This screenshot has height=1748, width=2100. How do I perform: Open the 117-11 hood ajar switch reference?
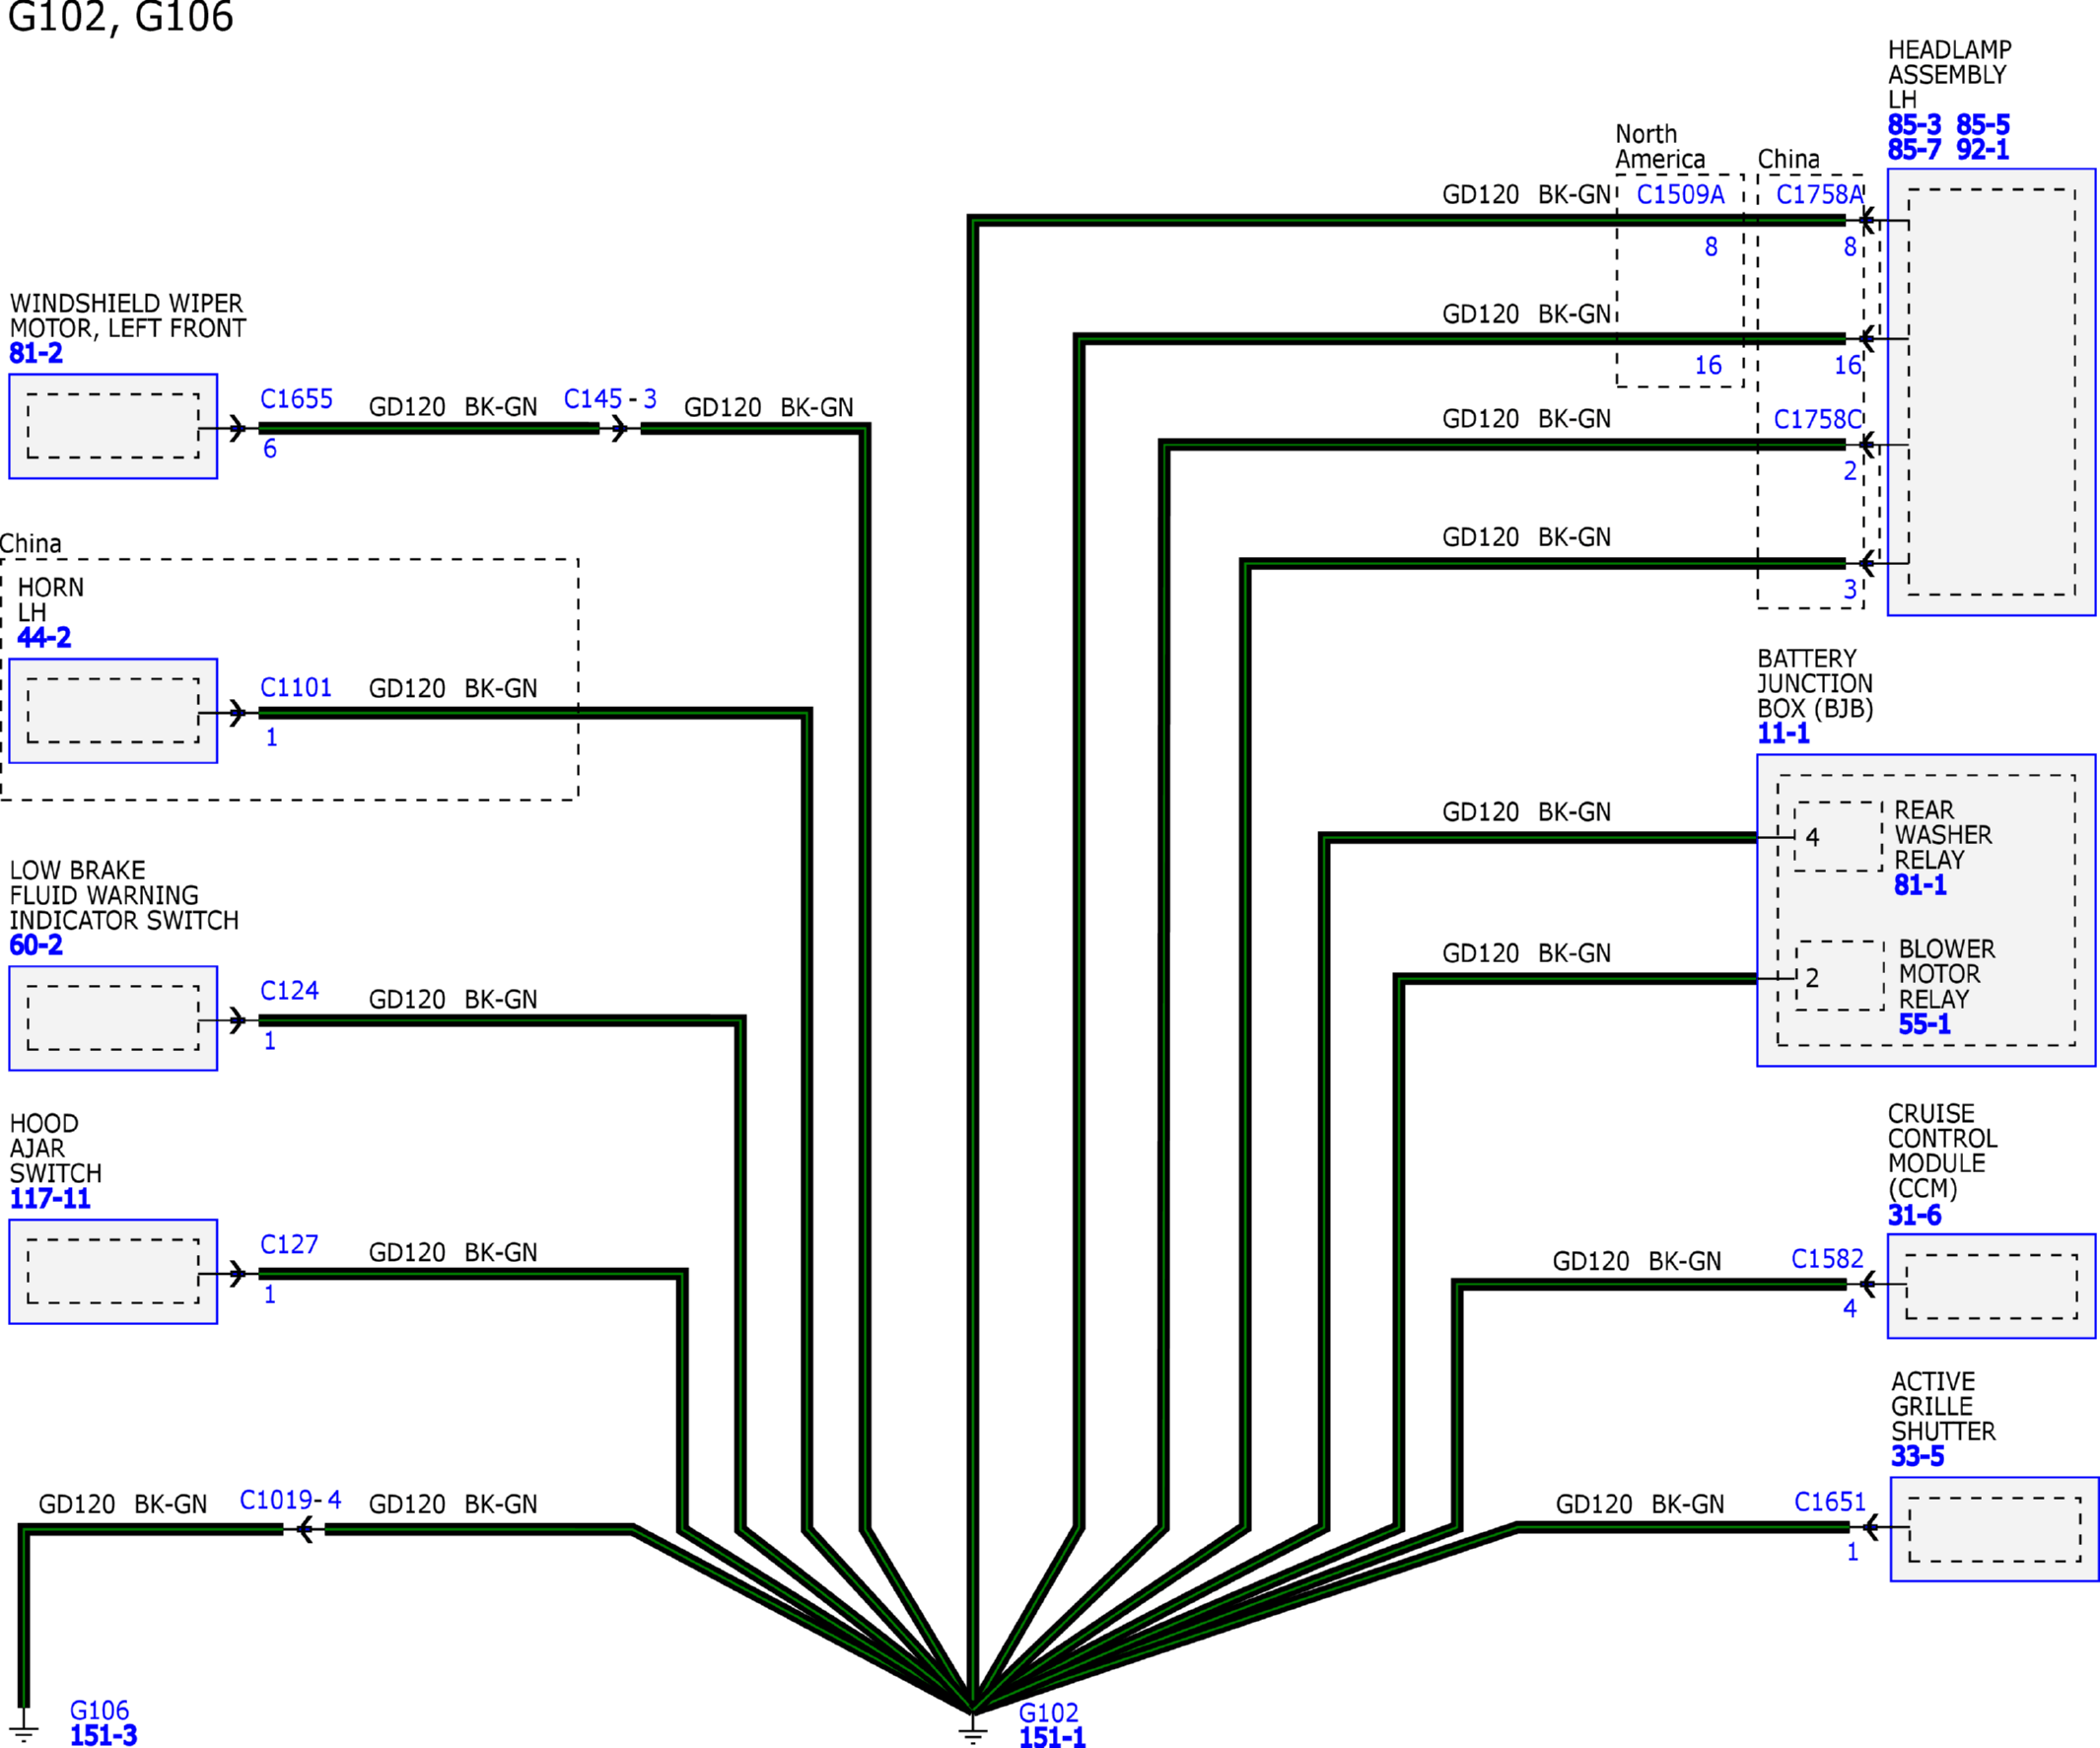coord(50,1198)
